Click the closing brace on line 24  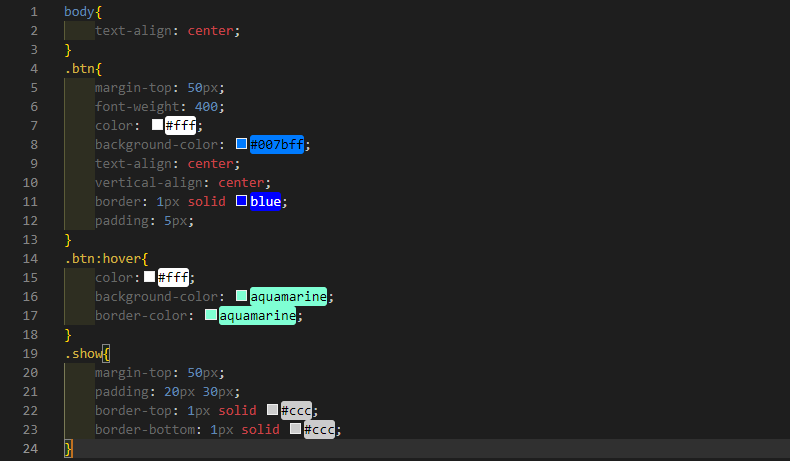point(68,448)
